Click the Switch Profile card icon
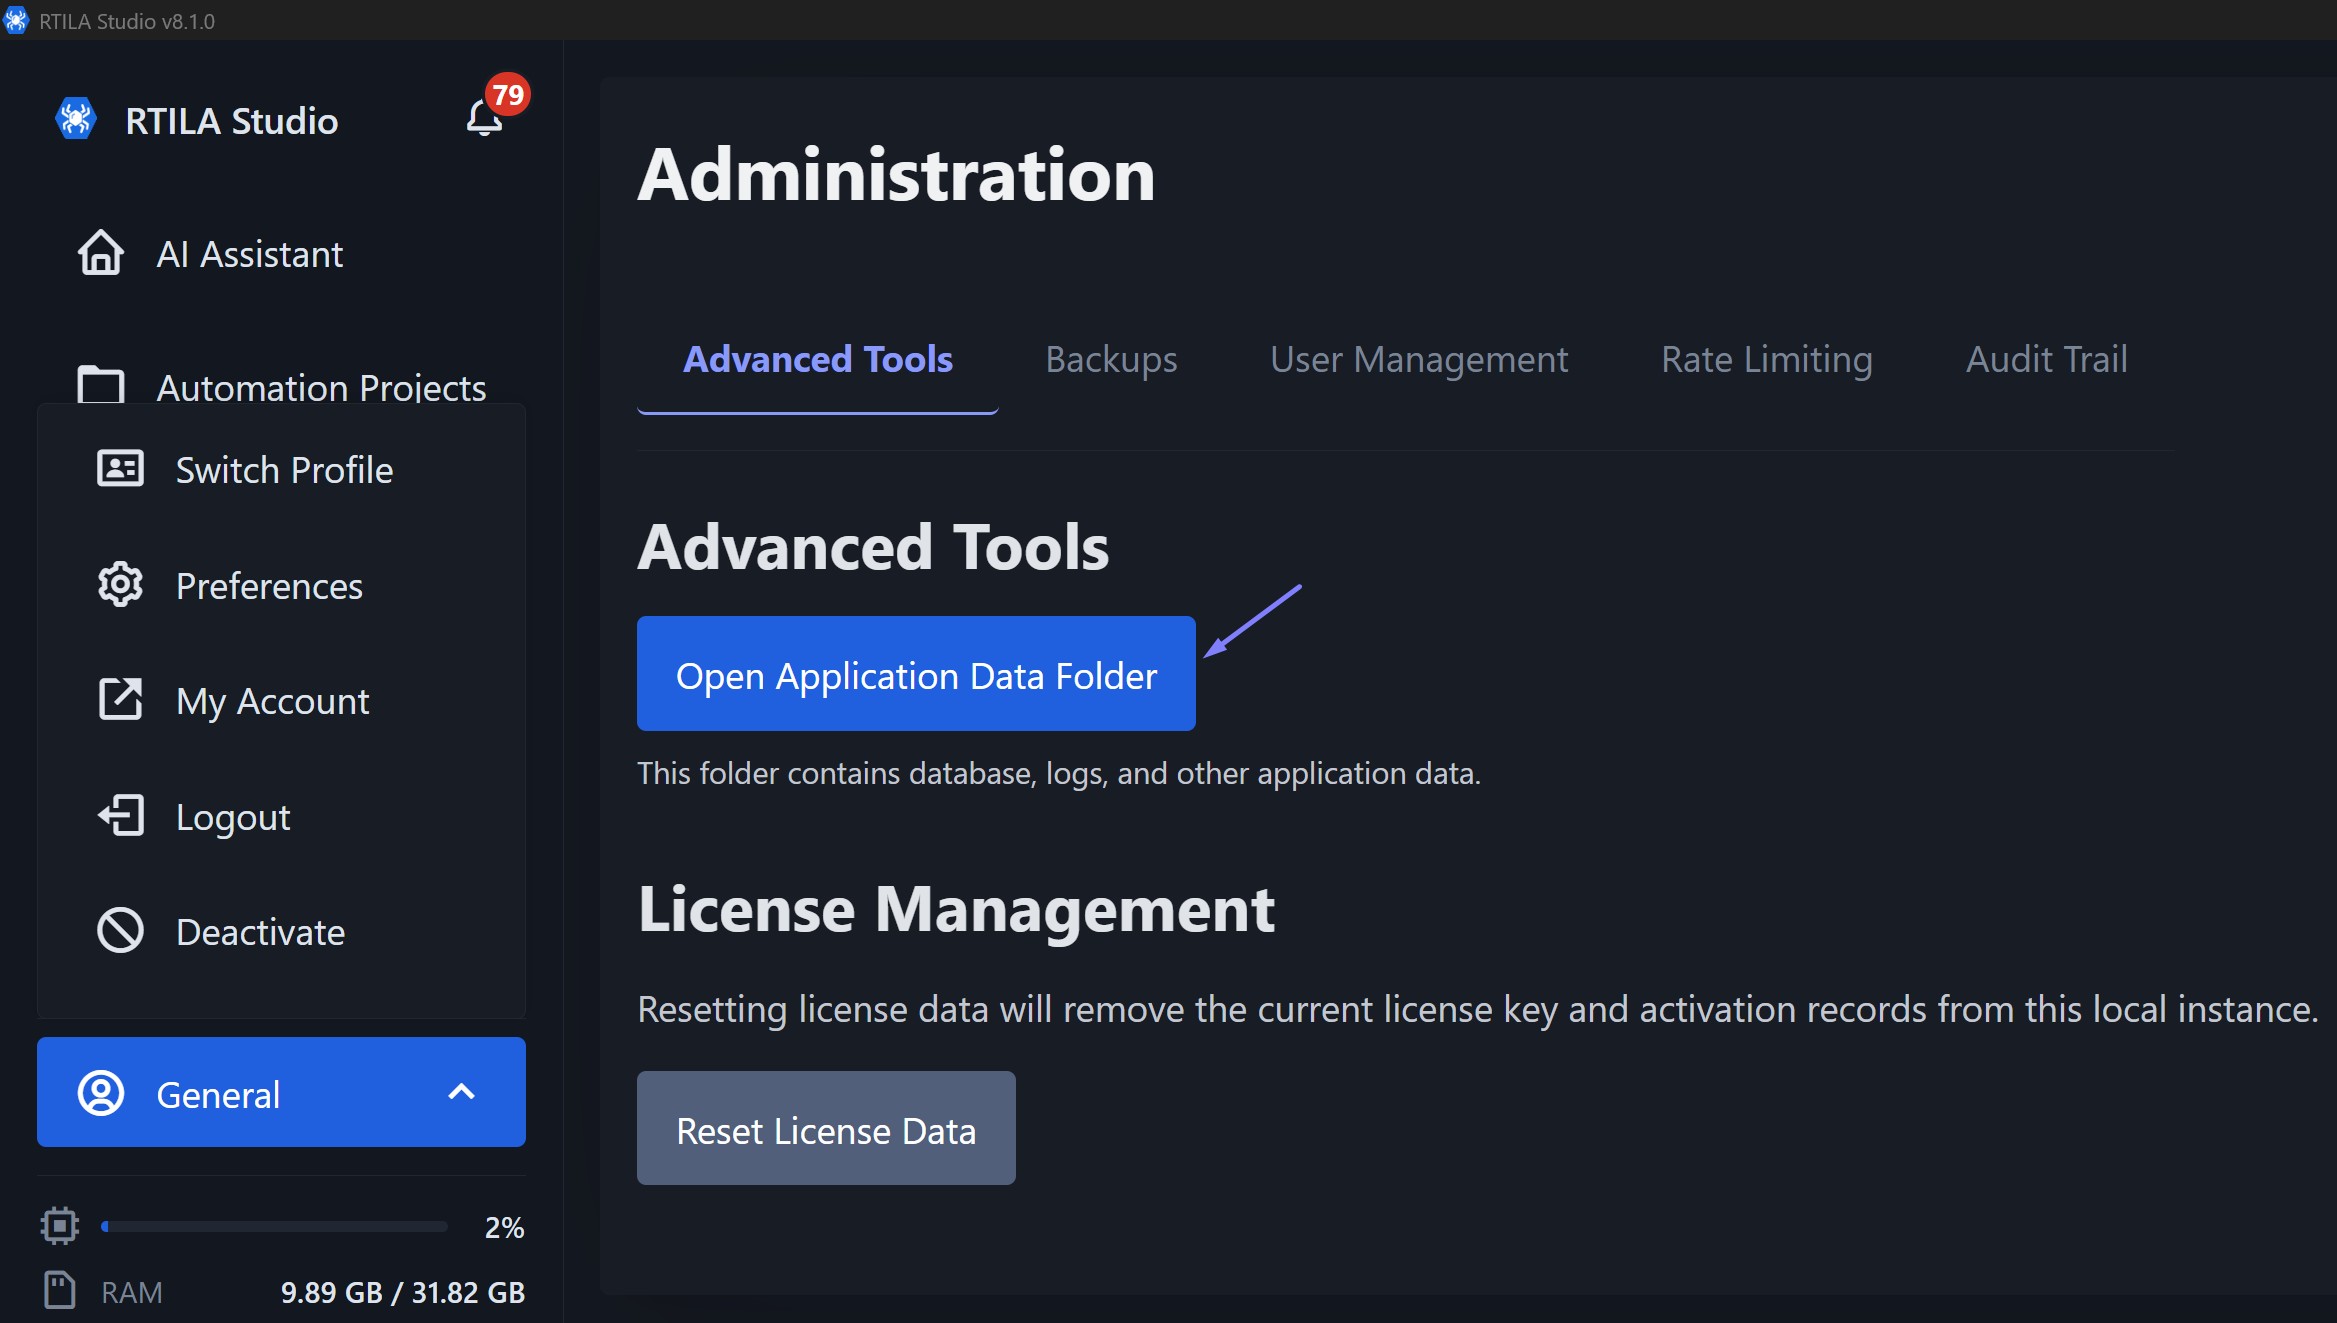 120,468
